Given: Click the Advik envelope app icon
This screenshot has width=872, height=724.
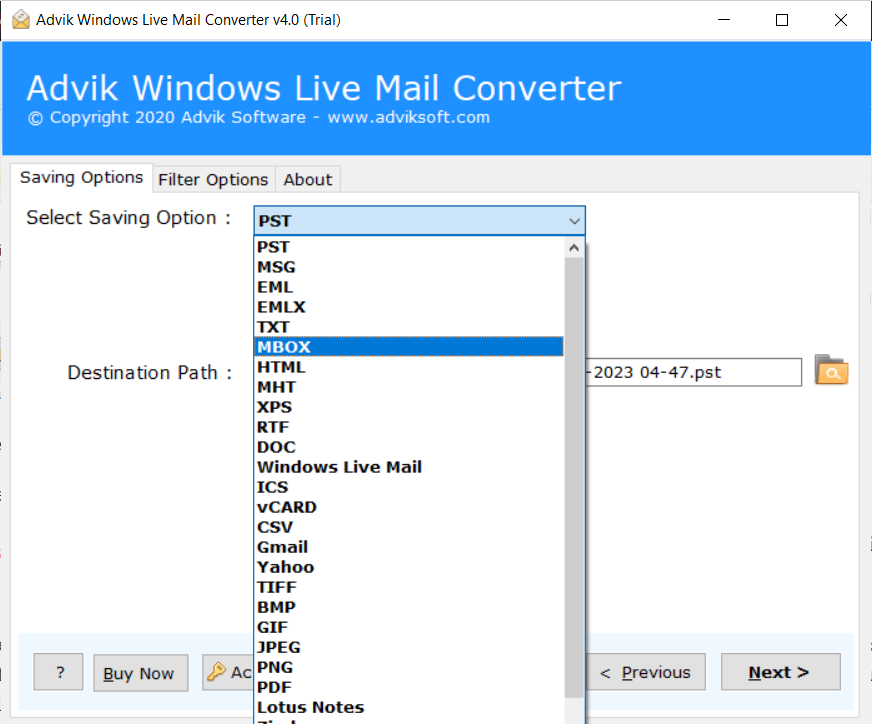Looking at the screenshot, I should pyautogui.click(x=21, y=20).
